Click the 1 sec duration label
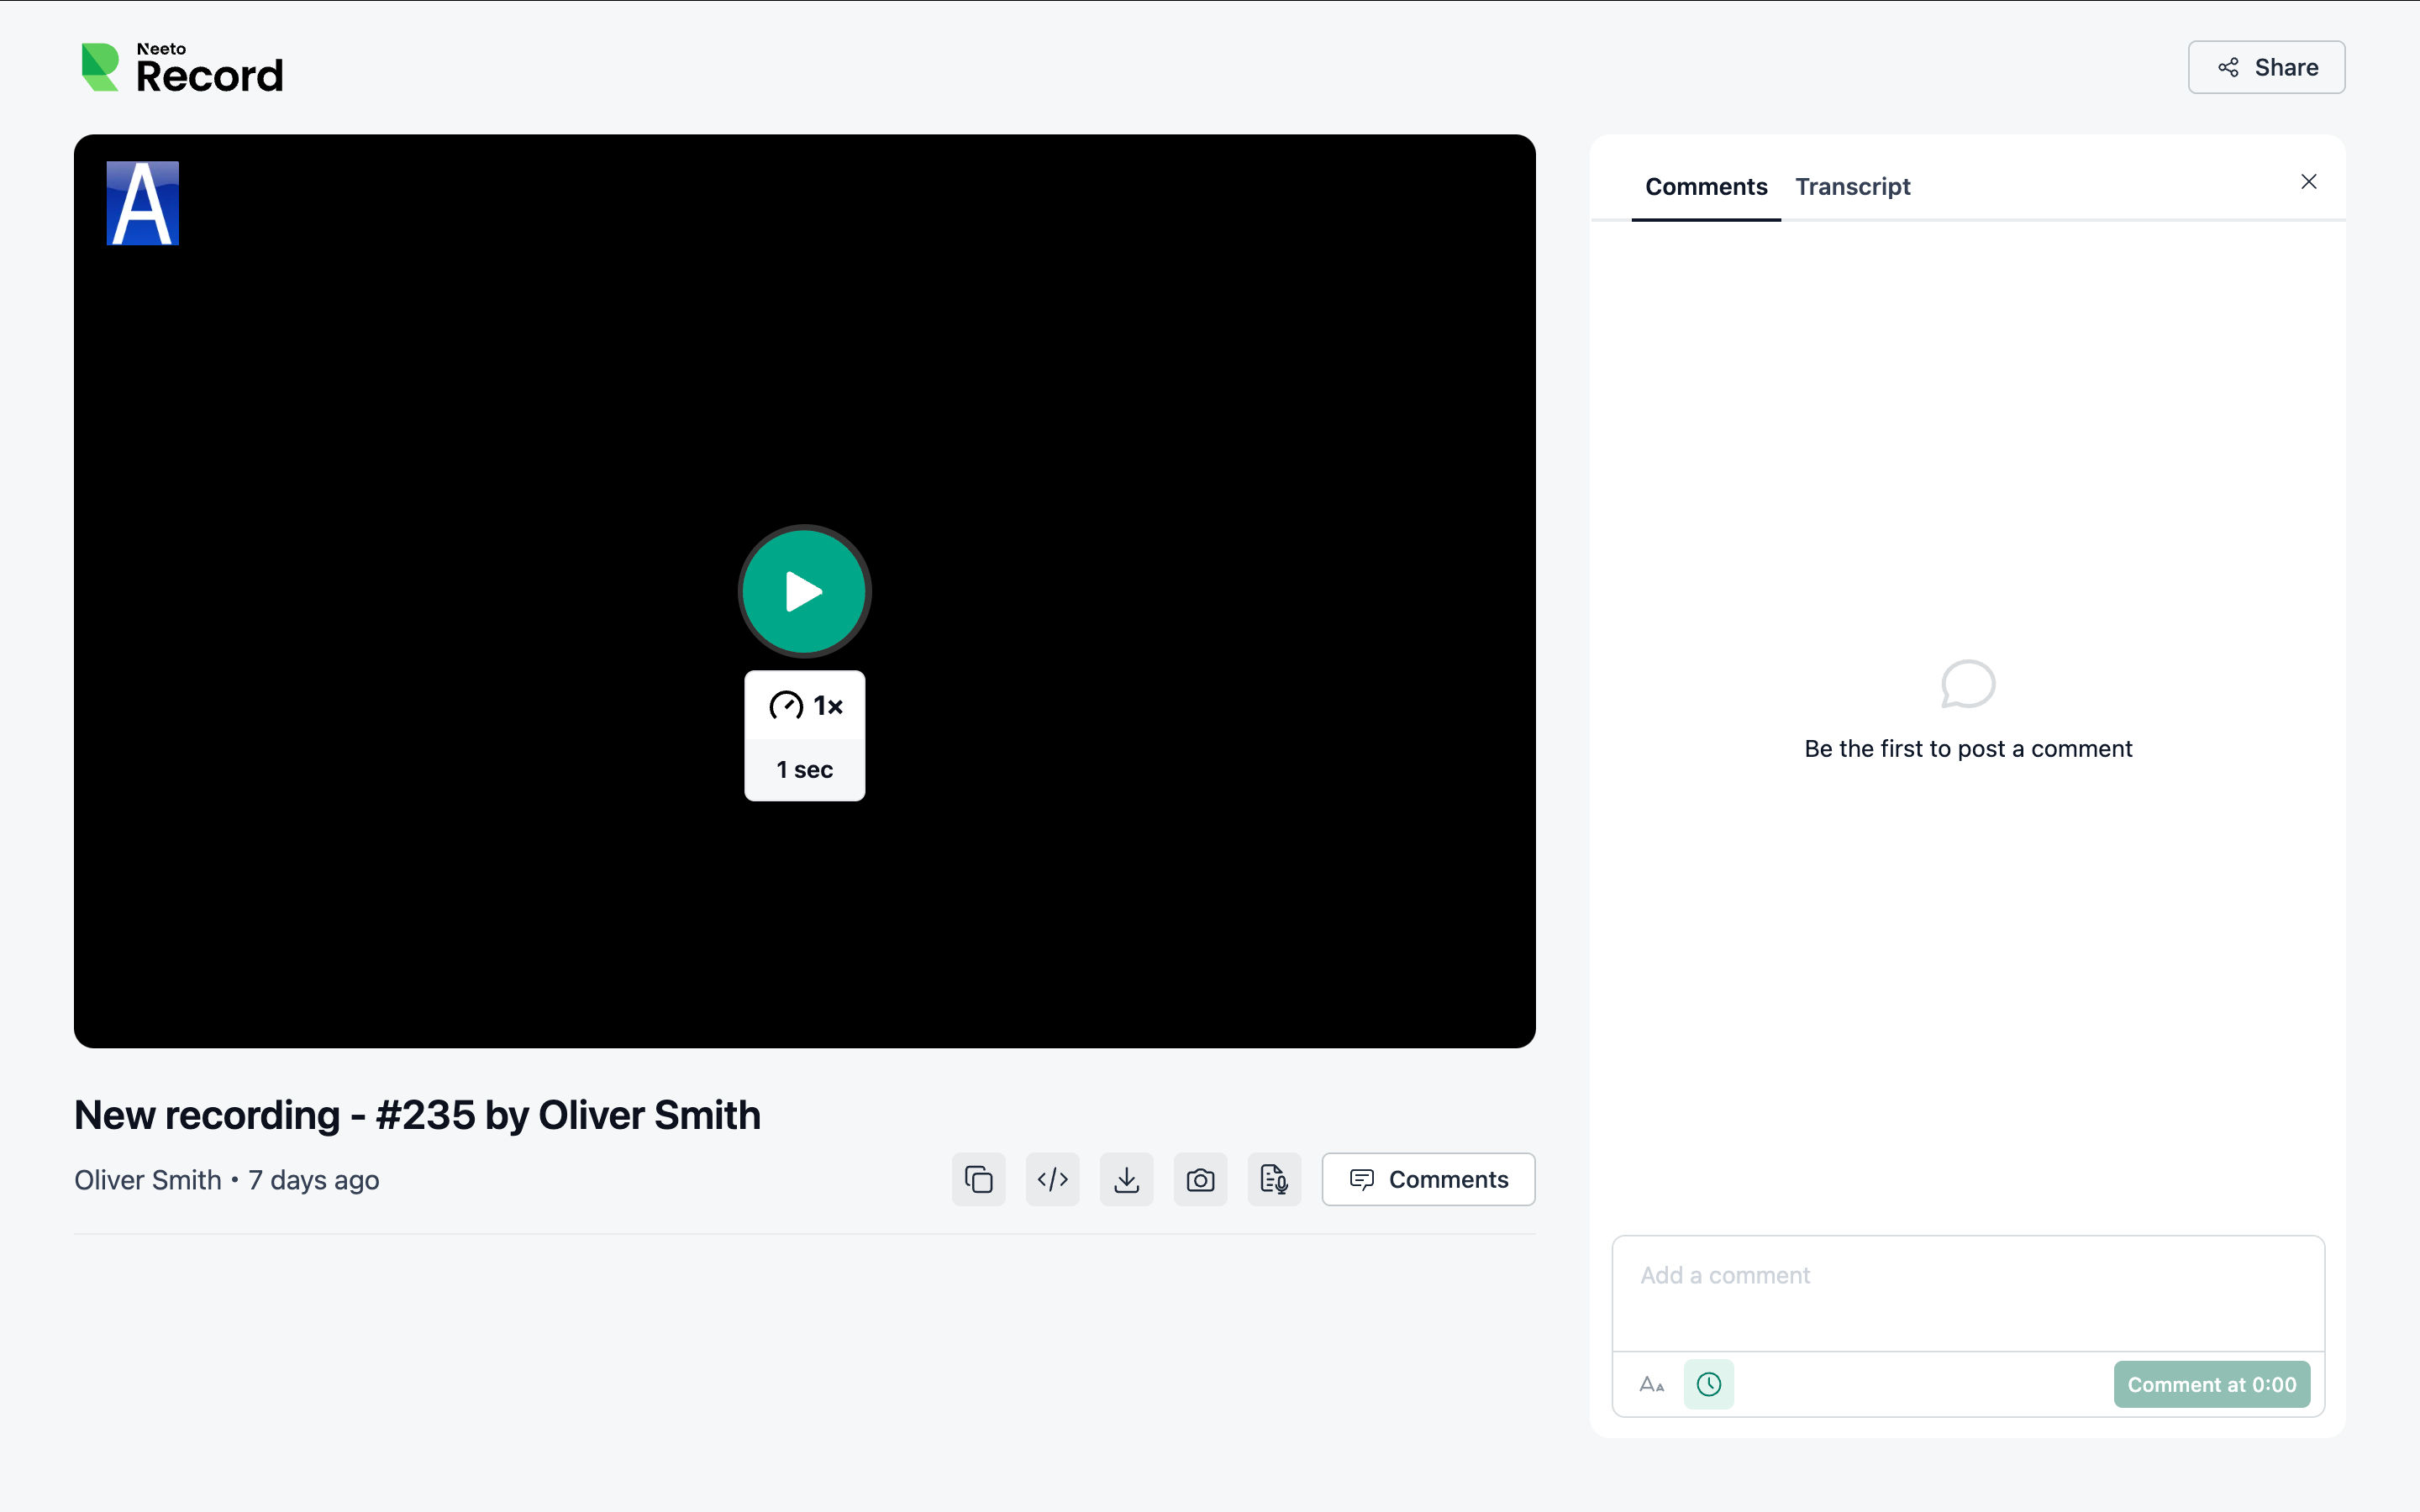 [804, 770]
